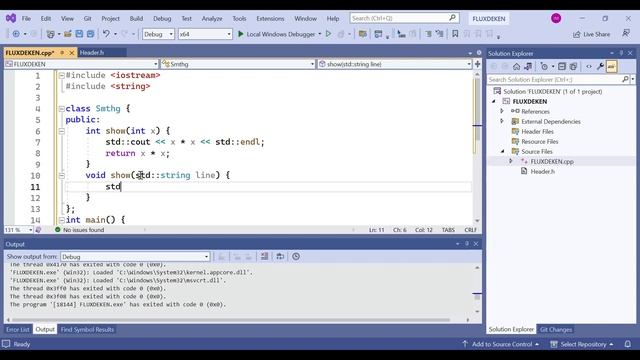Image resolution: width=640 pixels, height=360 pixels.
Task: Collapse the Source Files folder
Action: click(502, 151)
